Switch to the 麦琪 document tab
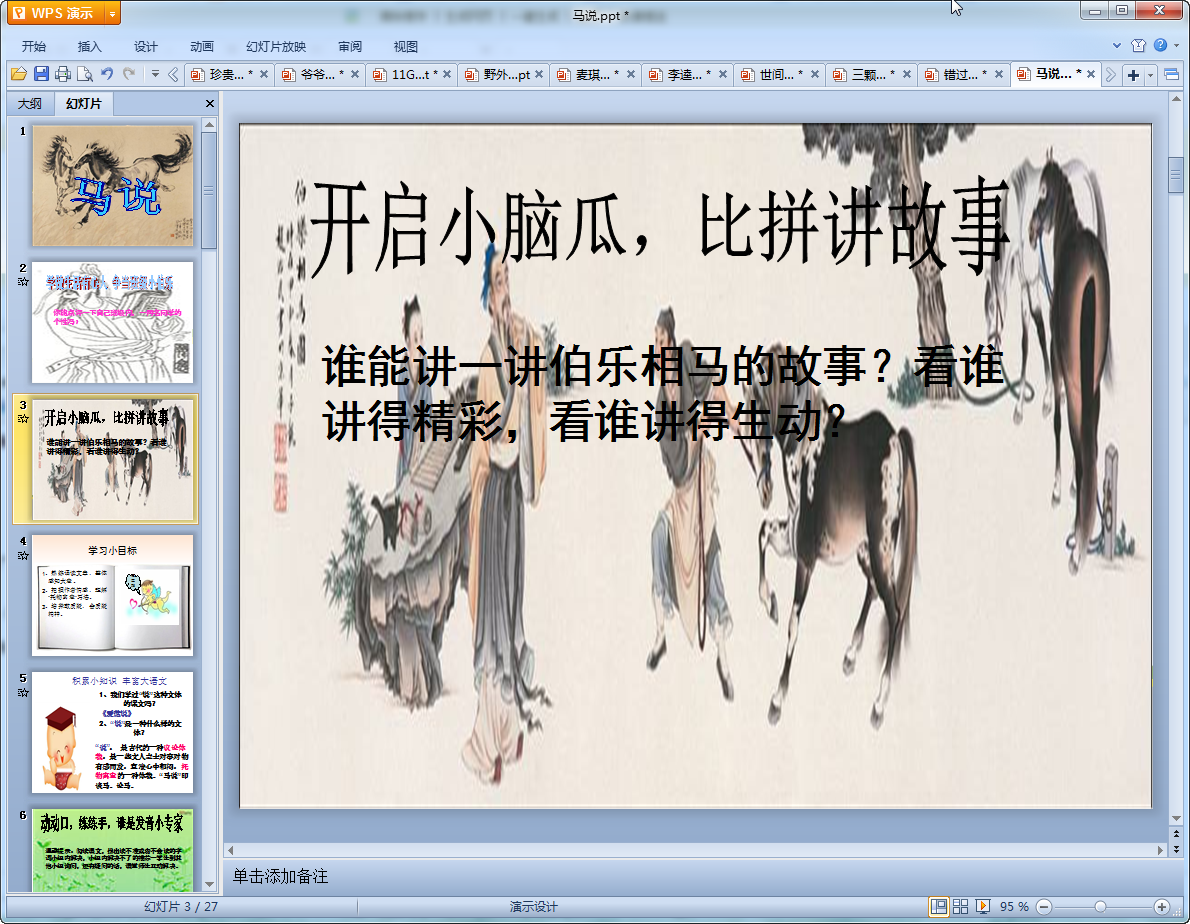Viewport: 1190px width, 924px height. click(596, 74)
